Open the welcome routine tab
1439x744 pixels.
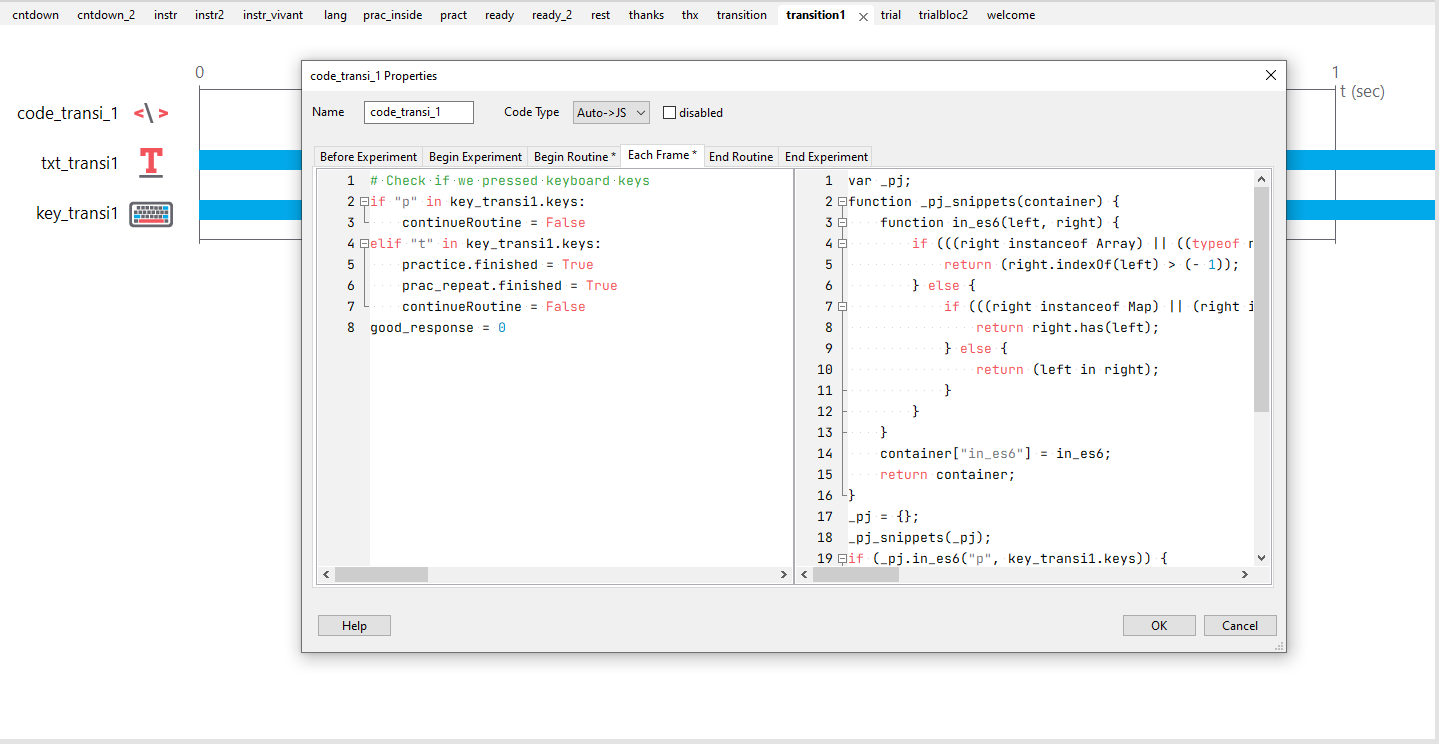coord(1011,15)
